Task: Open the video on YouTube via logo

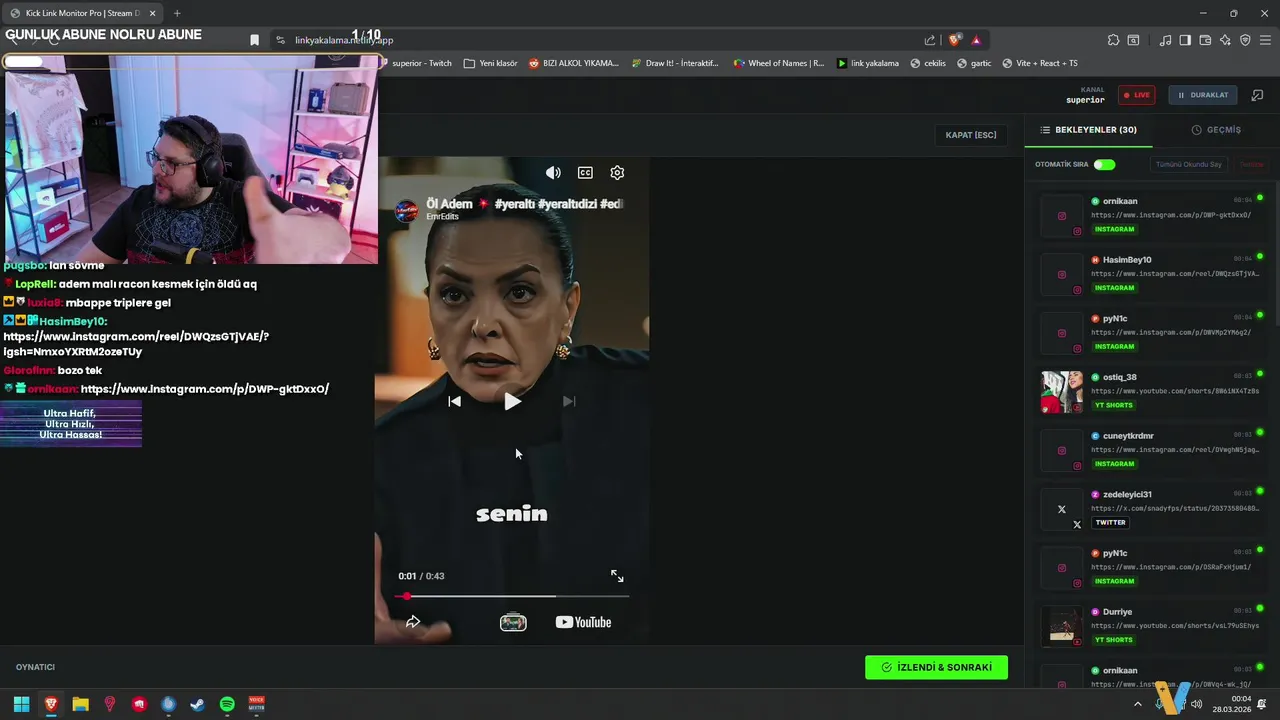Action: point(583,622)
